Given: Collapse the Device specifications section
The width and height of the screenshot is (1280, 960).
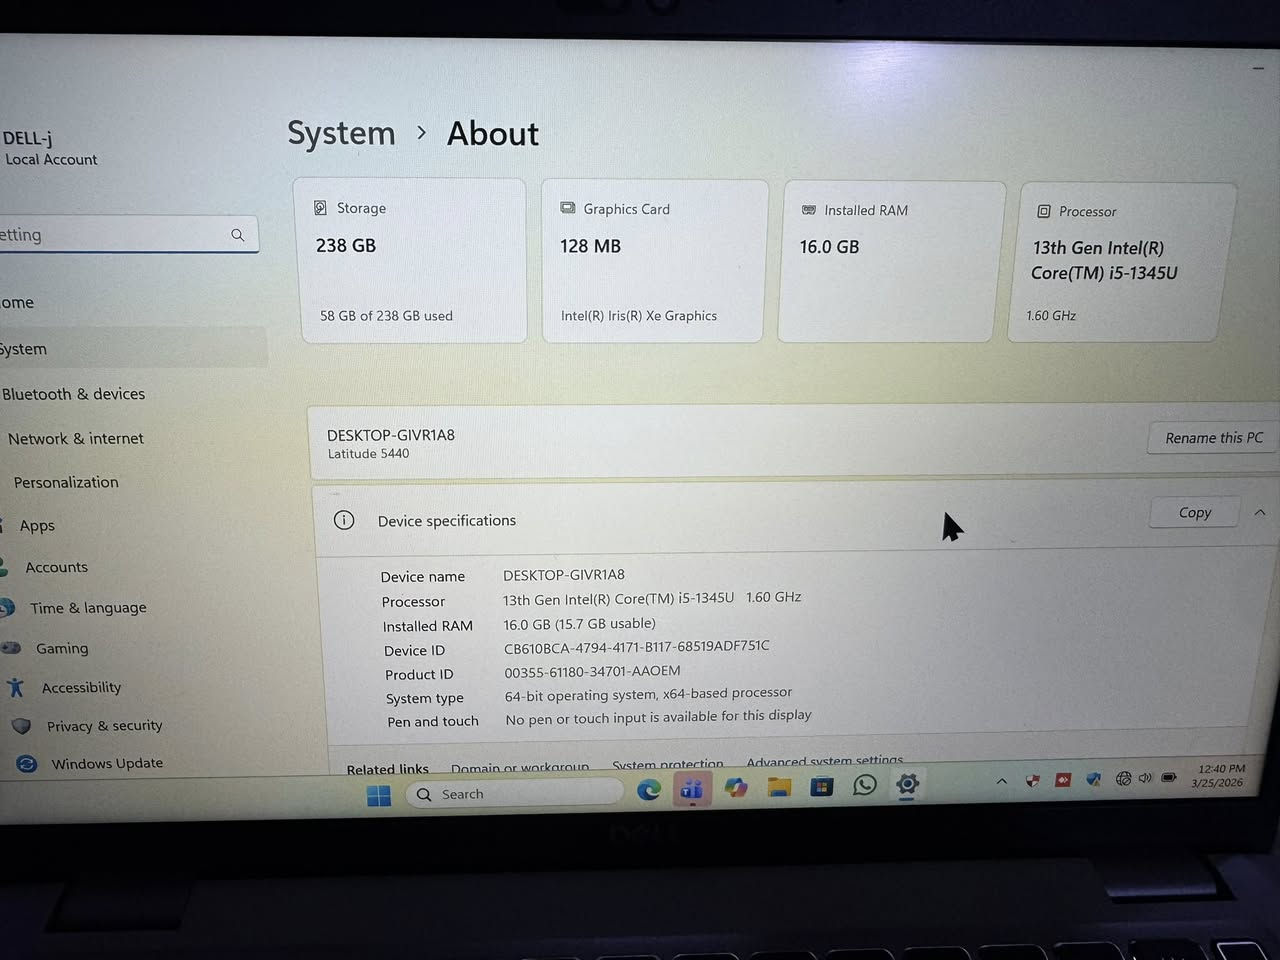Looking at the screenshot, I should pyautogui.click(x=1259, y=512).
